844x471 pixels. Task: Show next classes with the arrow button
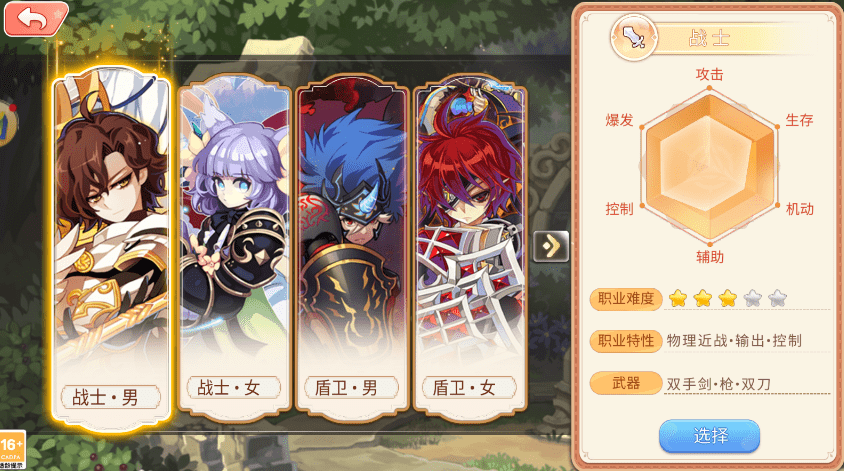coord(551,247)
